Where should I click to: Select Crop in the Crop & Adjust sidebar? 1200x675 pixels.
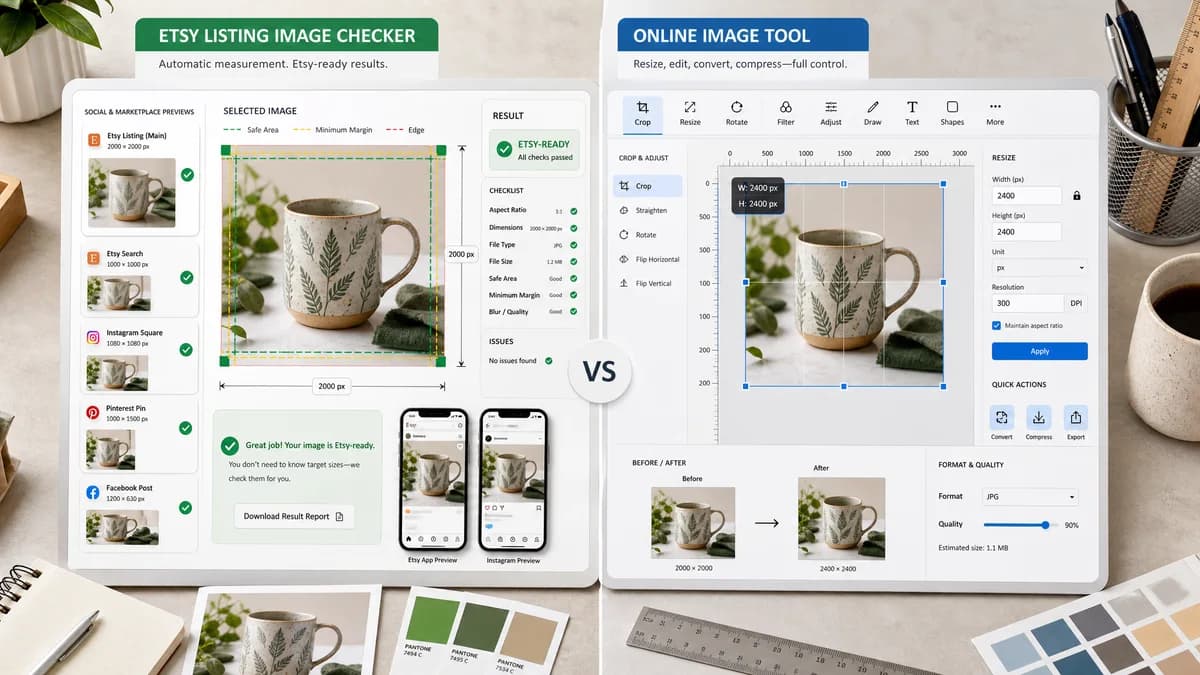[x=647, y=186]
